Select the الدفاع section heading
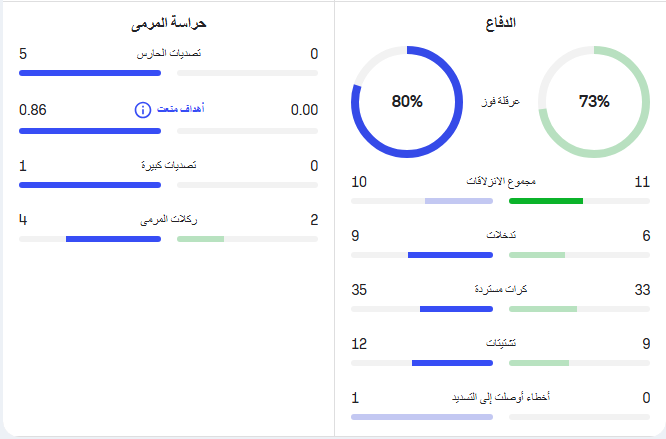This screenshot has height=439, width=666. click(x=500, y=23)
